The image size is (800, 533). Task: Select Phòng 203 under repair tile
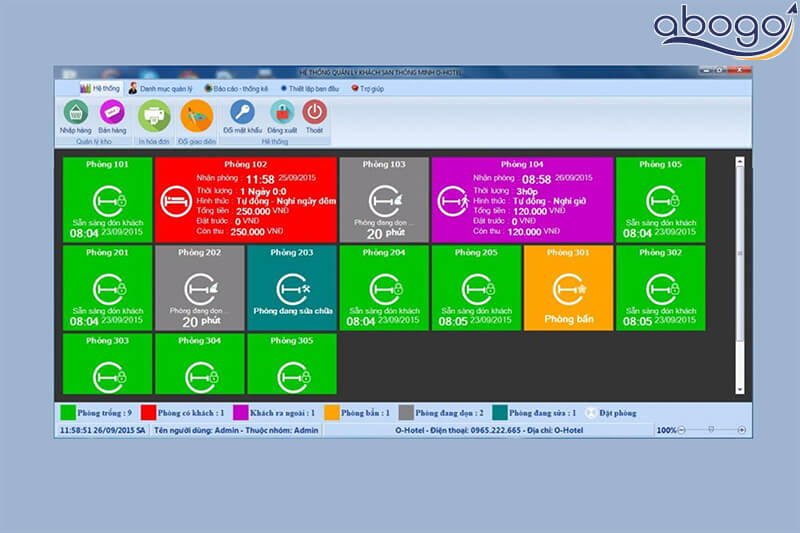coord(291,288)
